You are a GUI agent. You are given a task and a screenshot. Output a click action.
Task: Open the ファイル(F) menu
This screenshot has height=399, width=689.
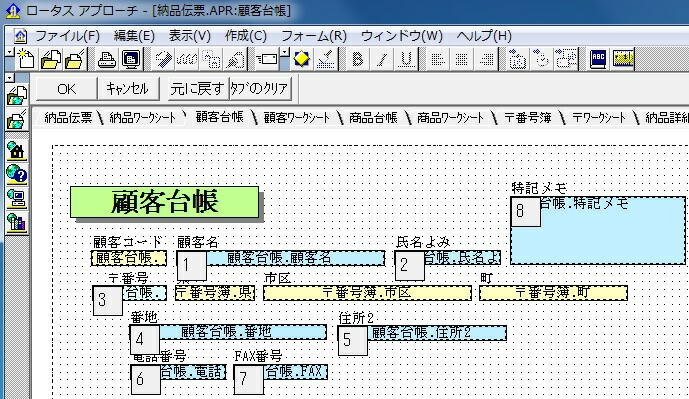coord(67,36)
